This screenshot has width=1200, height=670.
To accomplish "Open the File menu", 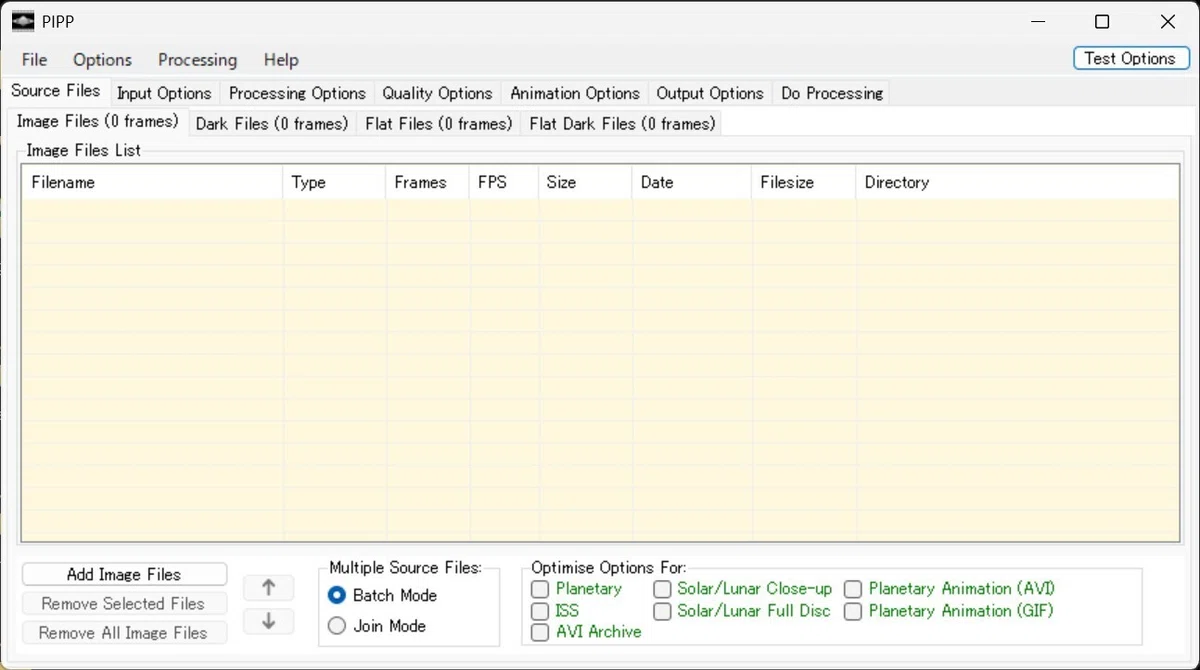I will [34, 60].
